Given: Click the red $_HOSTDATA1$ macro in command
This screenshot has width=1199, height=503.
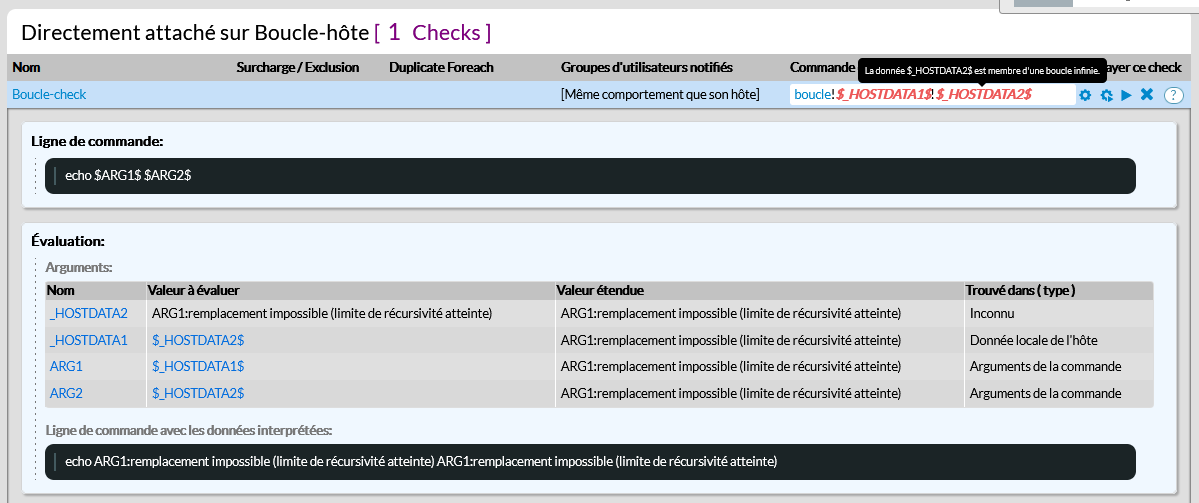Looking at the screenshot, I should pos(881,94).
